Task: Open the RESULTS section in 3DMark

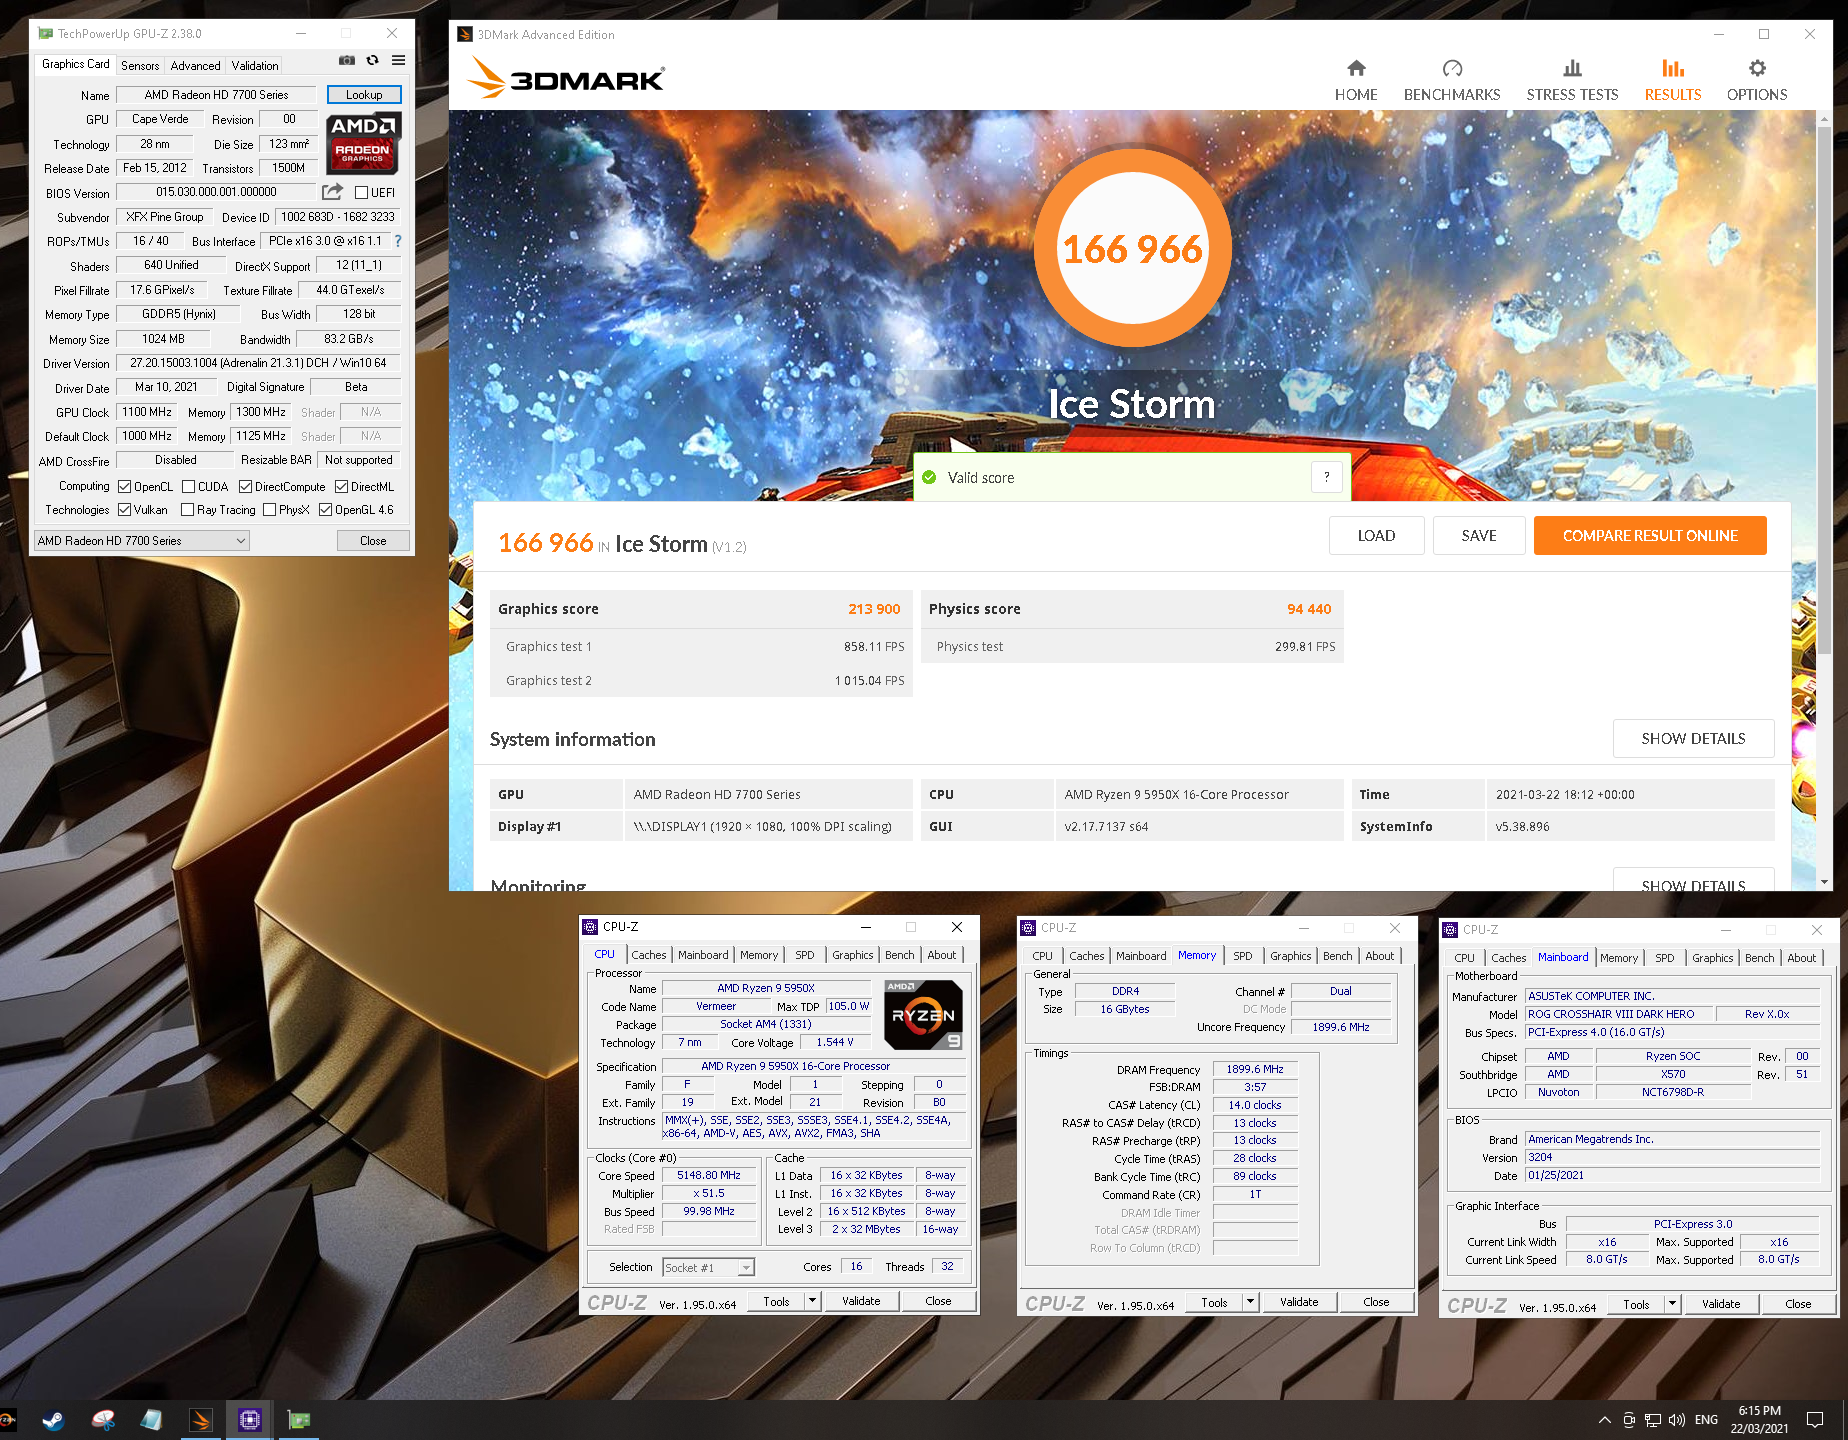Action: [x=1673, y=80]
